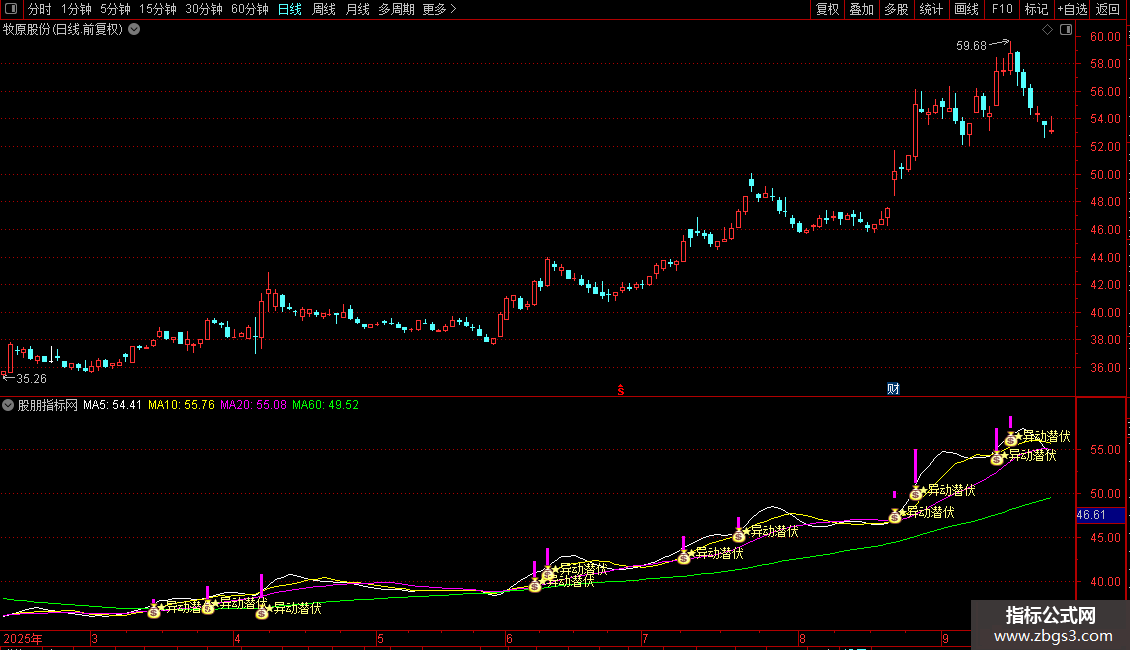
Task: Select the 60分钟 period tab
Action: pyautogui.click(x=249, y=9)
